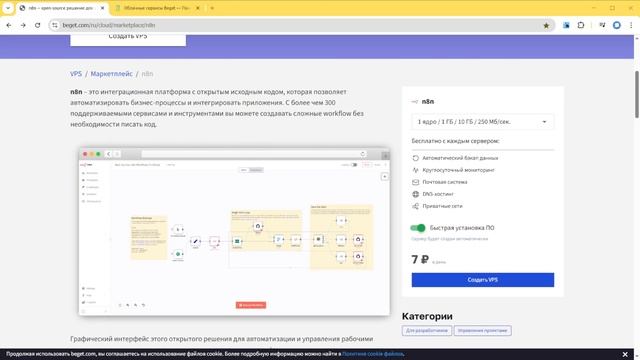Switch to the n8n open-source tab
The image size is (640, 360).
click(x=62, y=8)
